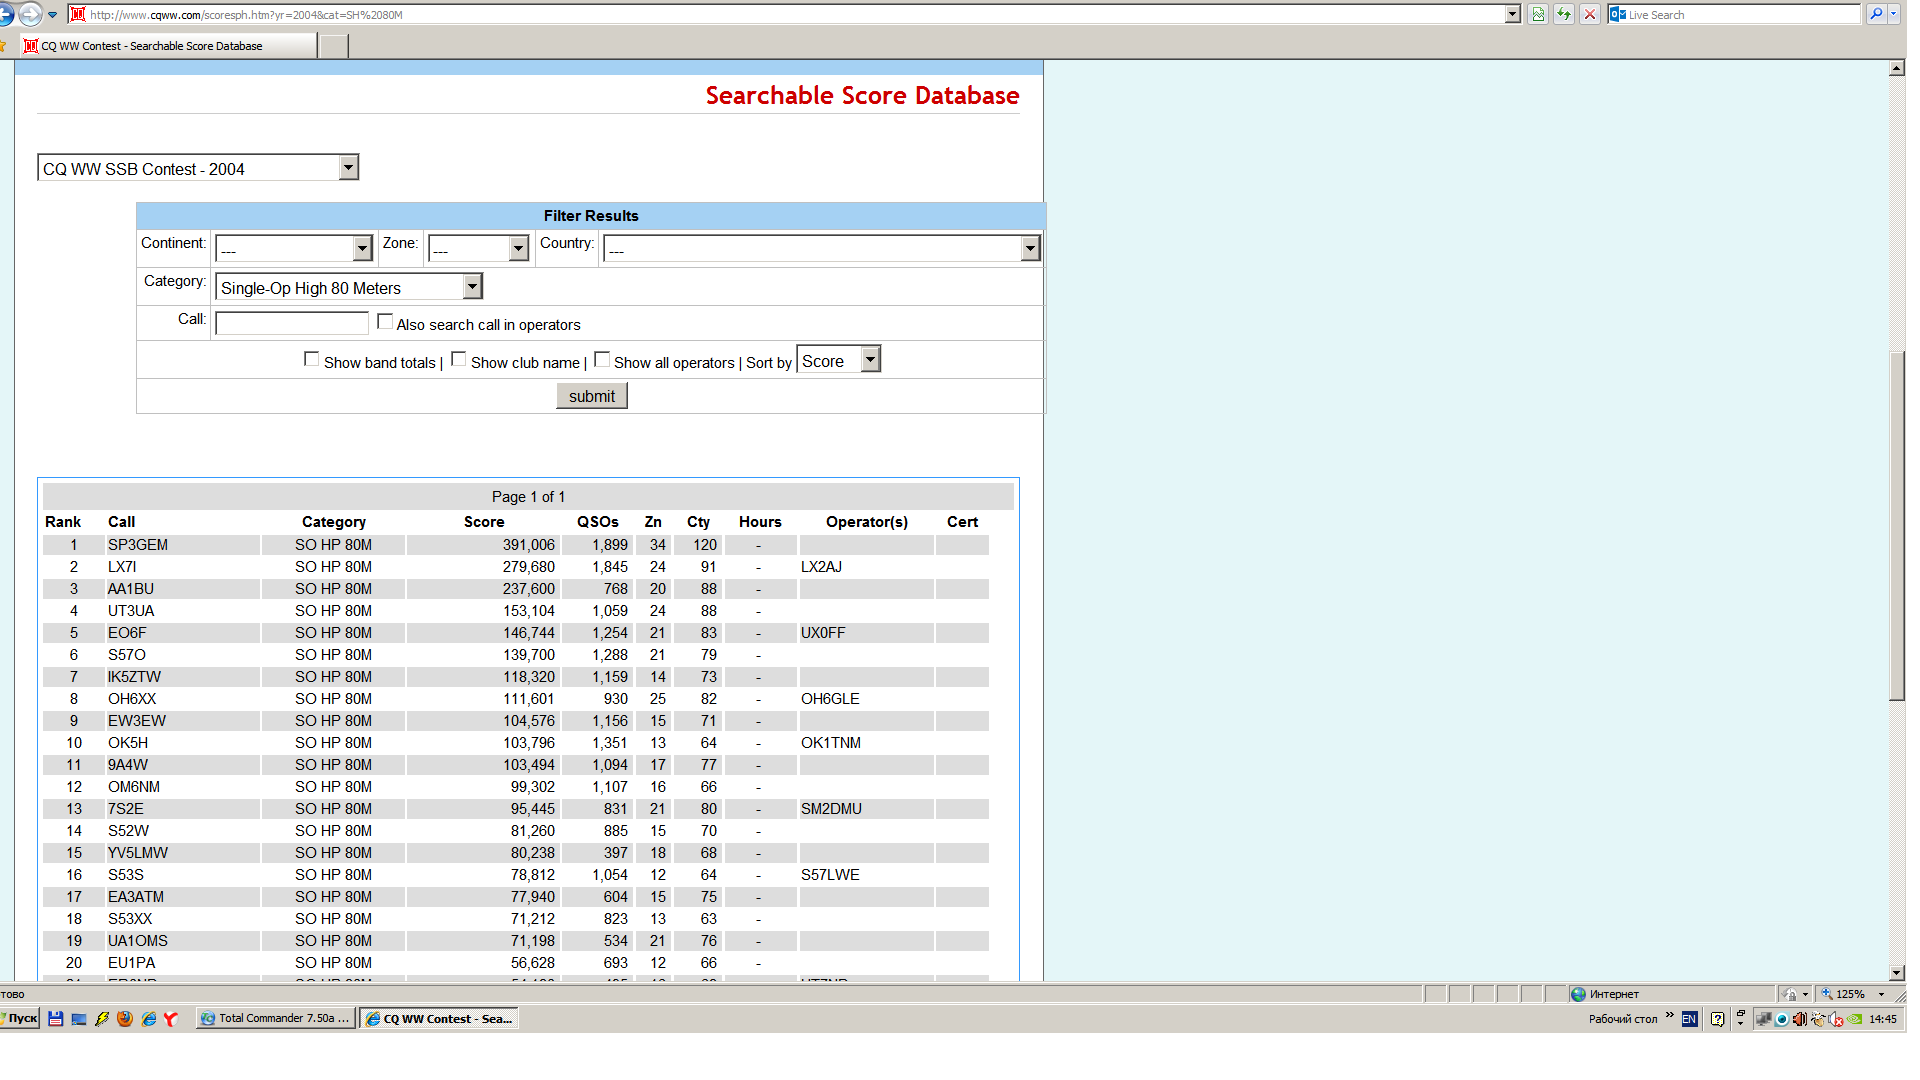Open Firefox from the quick launch bar

pos(125,1019)
